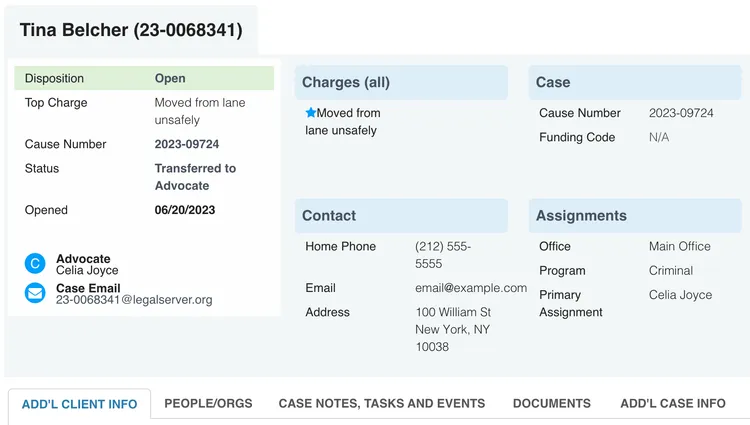The image size is (750, 425).
Task: Click the blue star beside the charge
Action: 310,113
